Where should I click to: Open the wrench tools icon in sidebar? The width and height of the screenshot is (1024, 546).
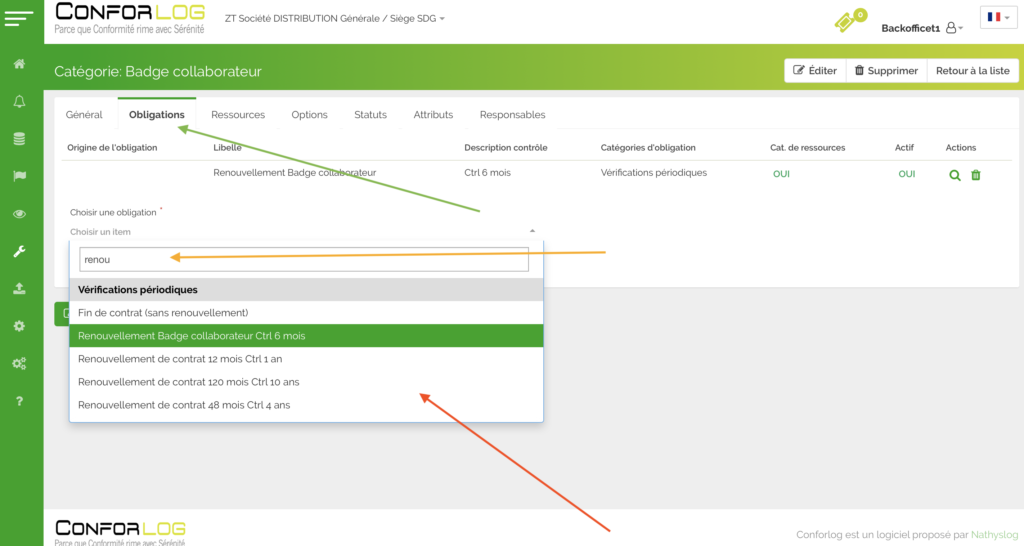(19, 251)
